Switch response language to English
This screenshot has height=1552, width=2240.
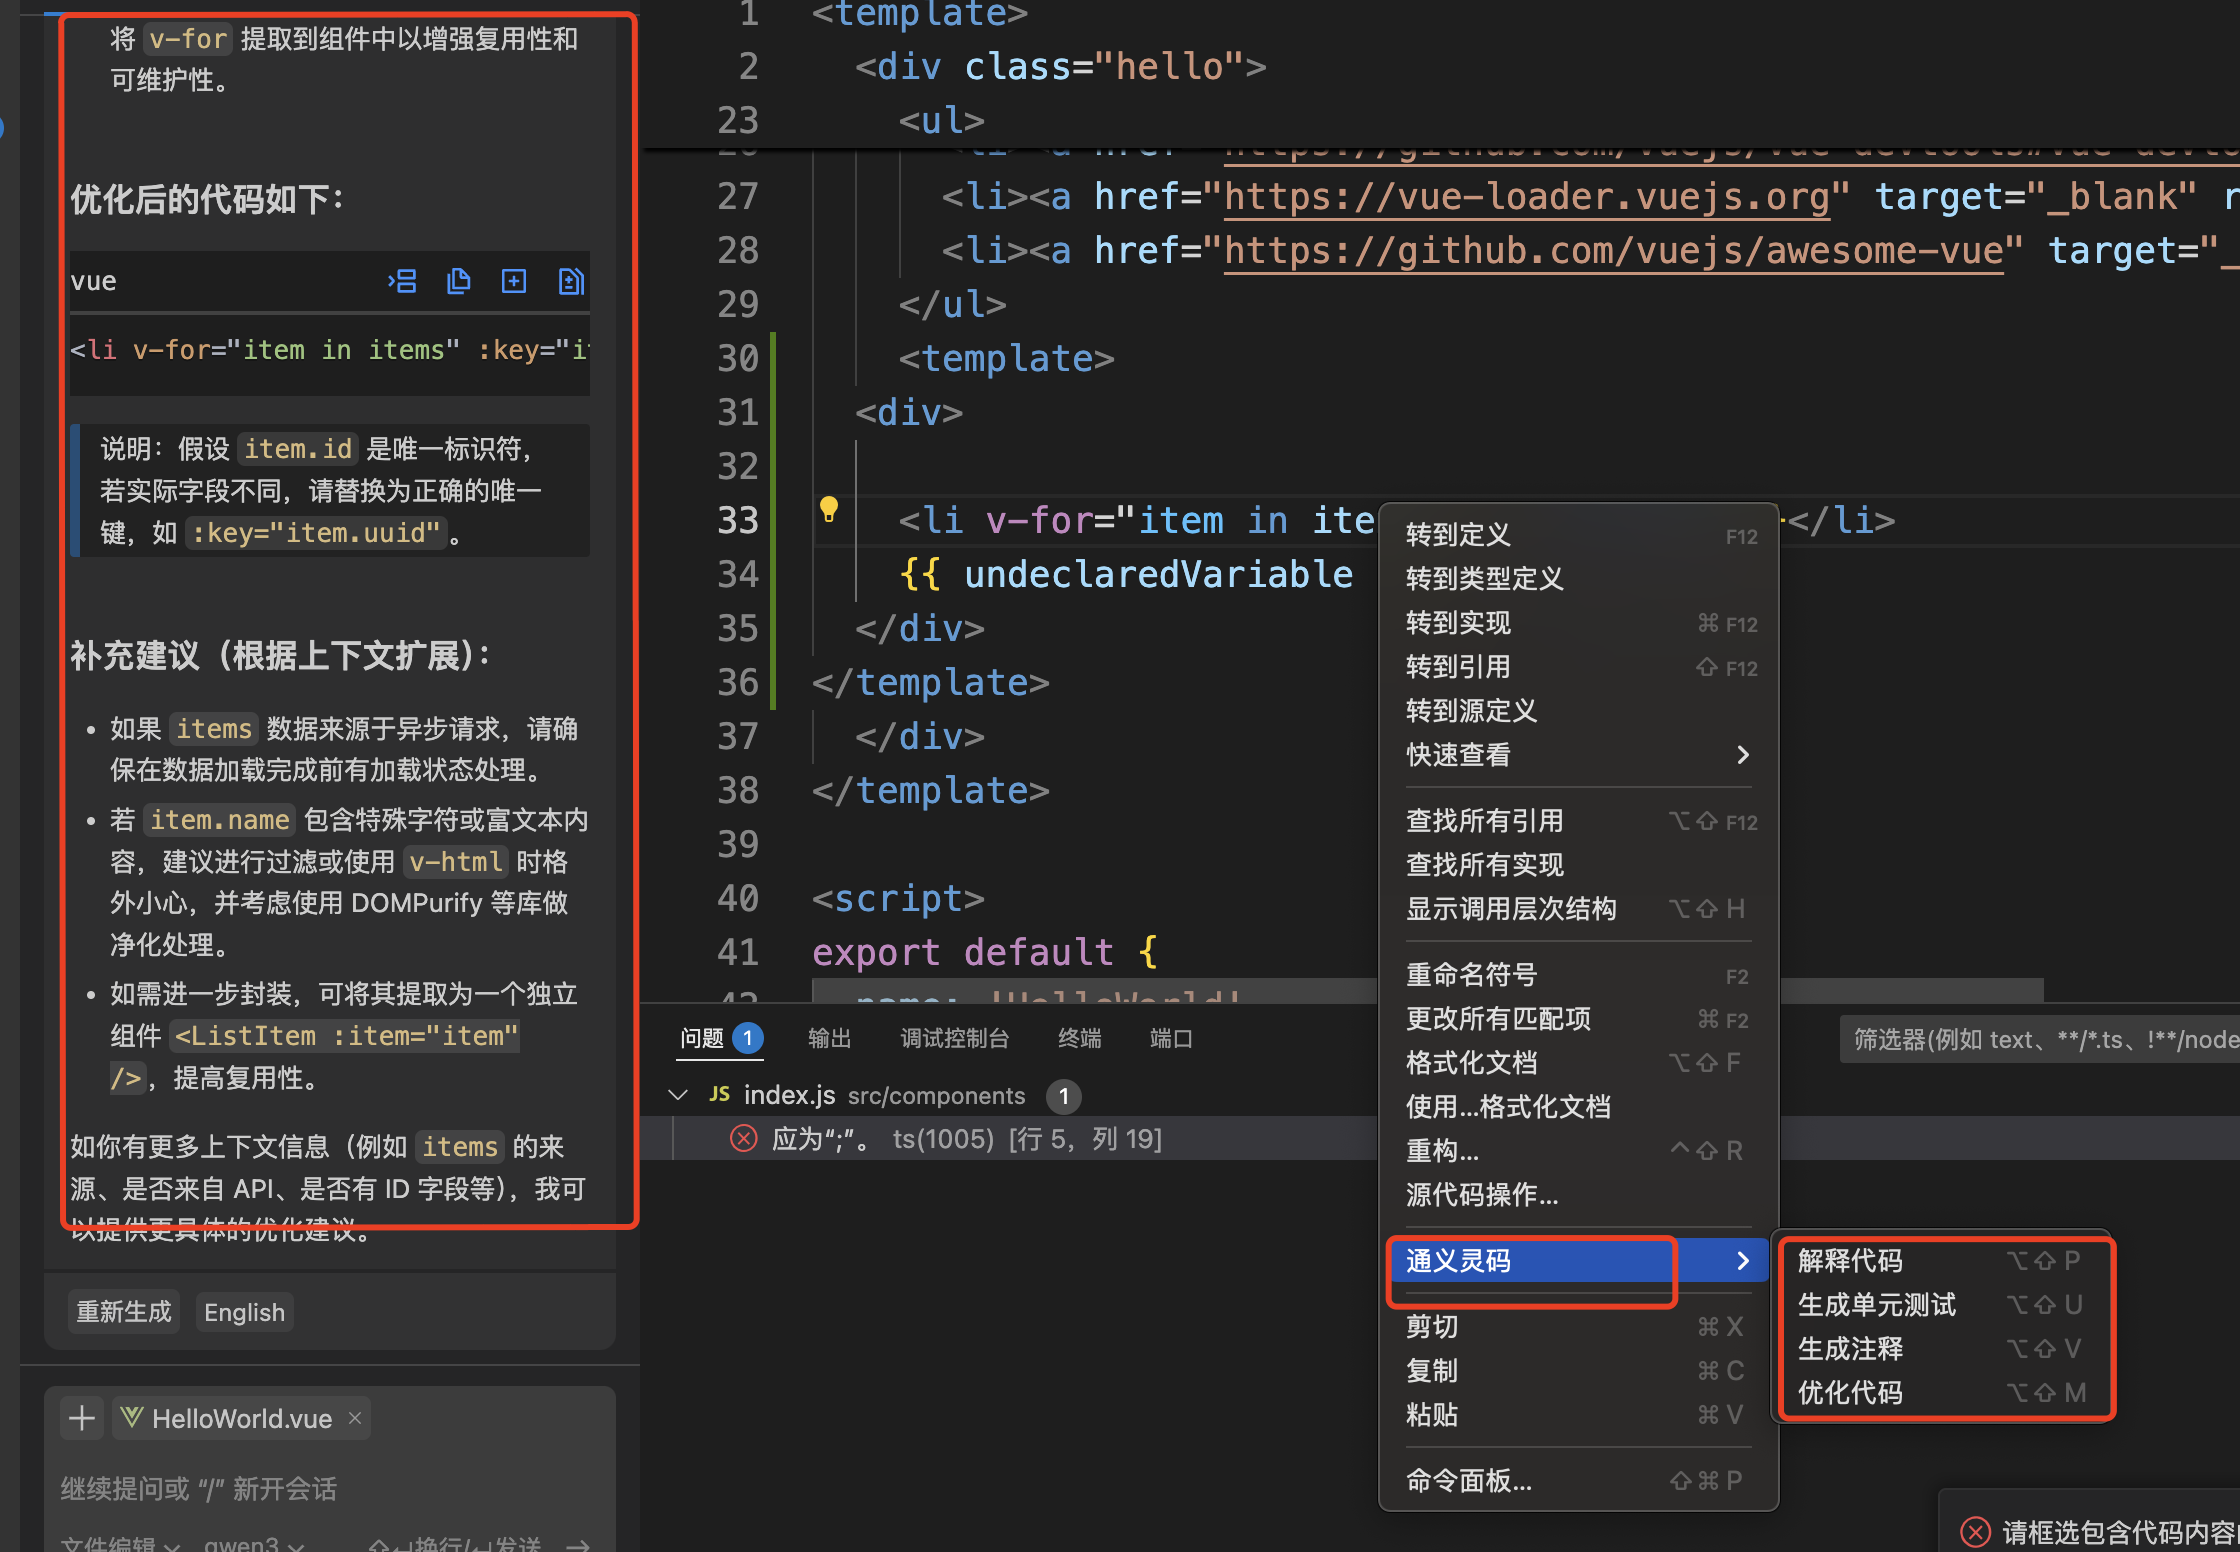click(x=244, y=1312)
